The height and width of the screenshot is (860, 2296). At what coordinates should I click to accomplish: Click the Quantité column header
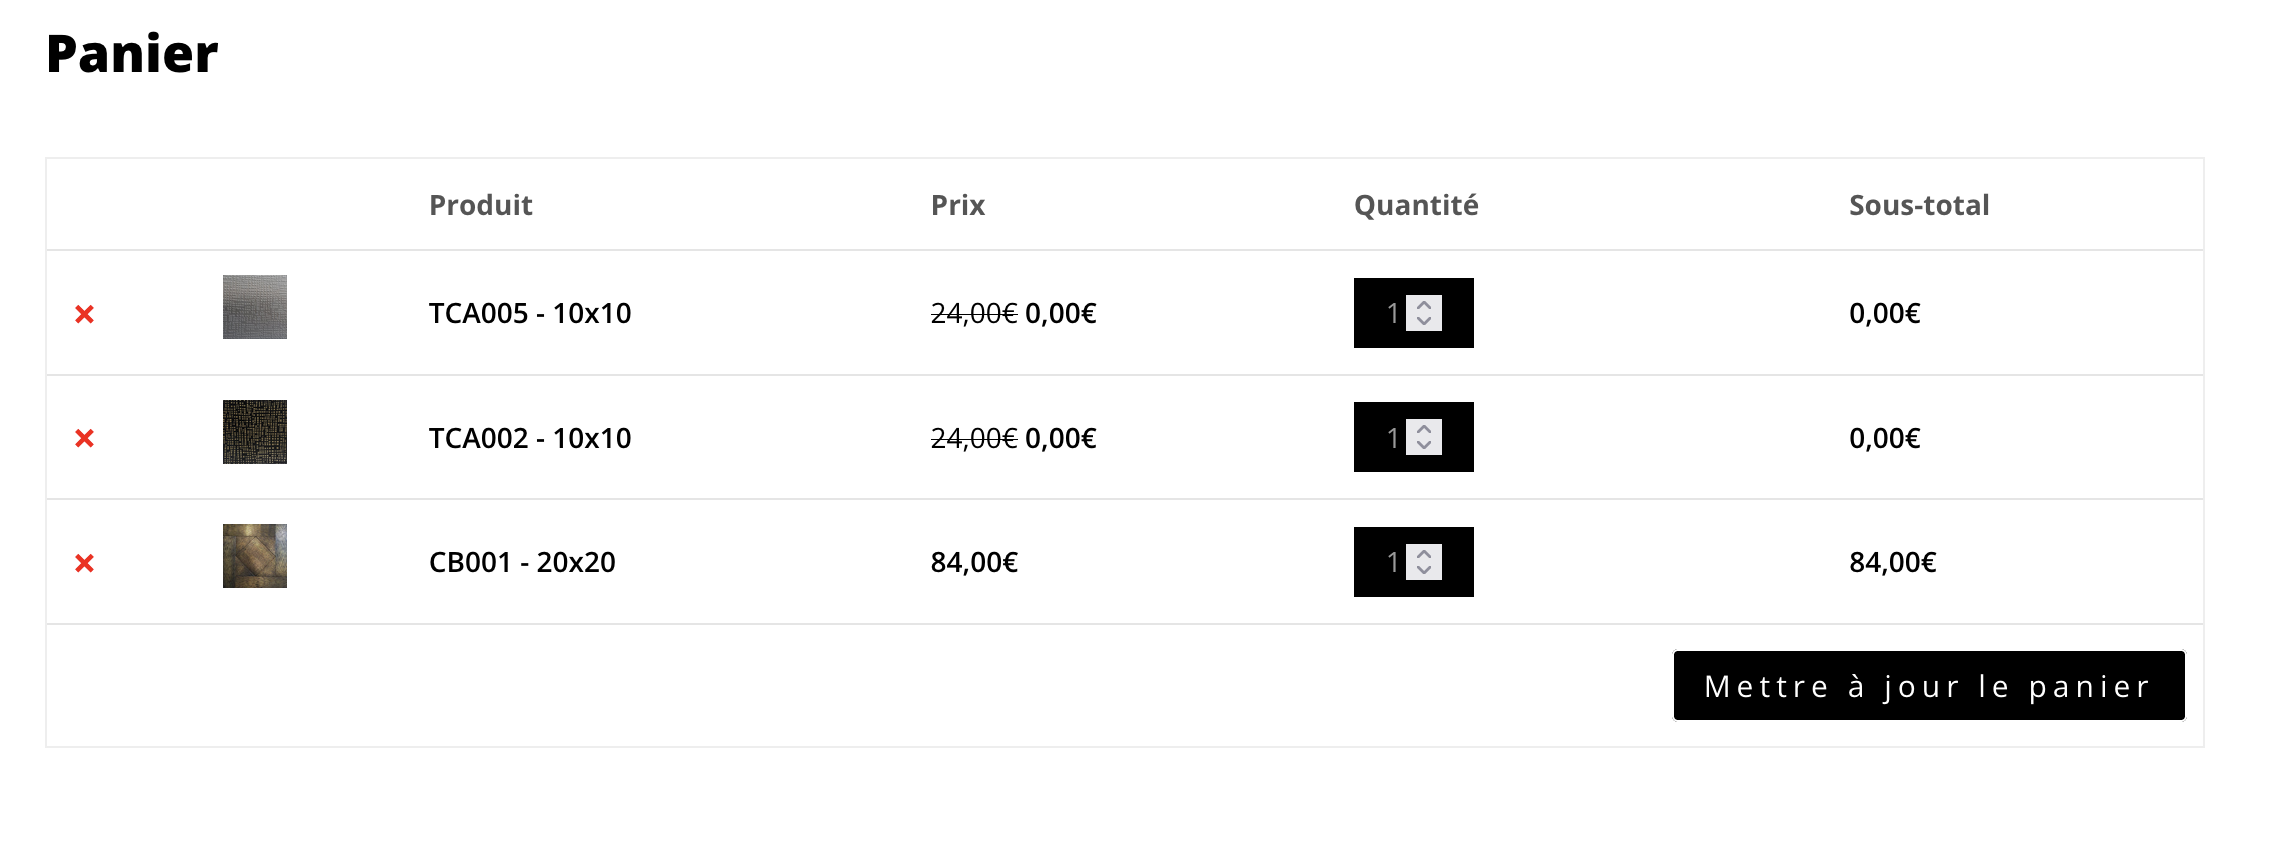[1416, 205]
